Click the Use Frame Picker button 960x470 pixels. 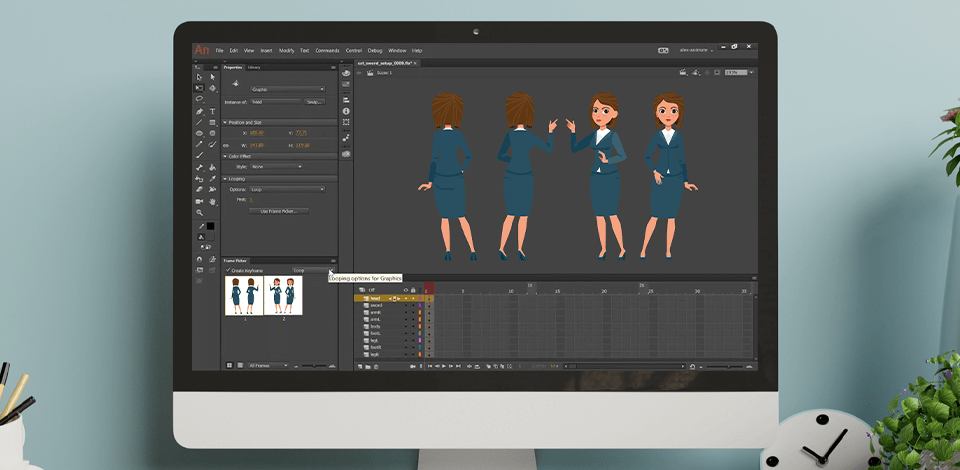(279, 211)
